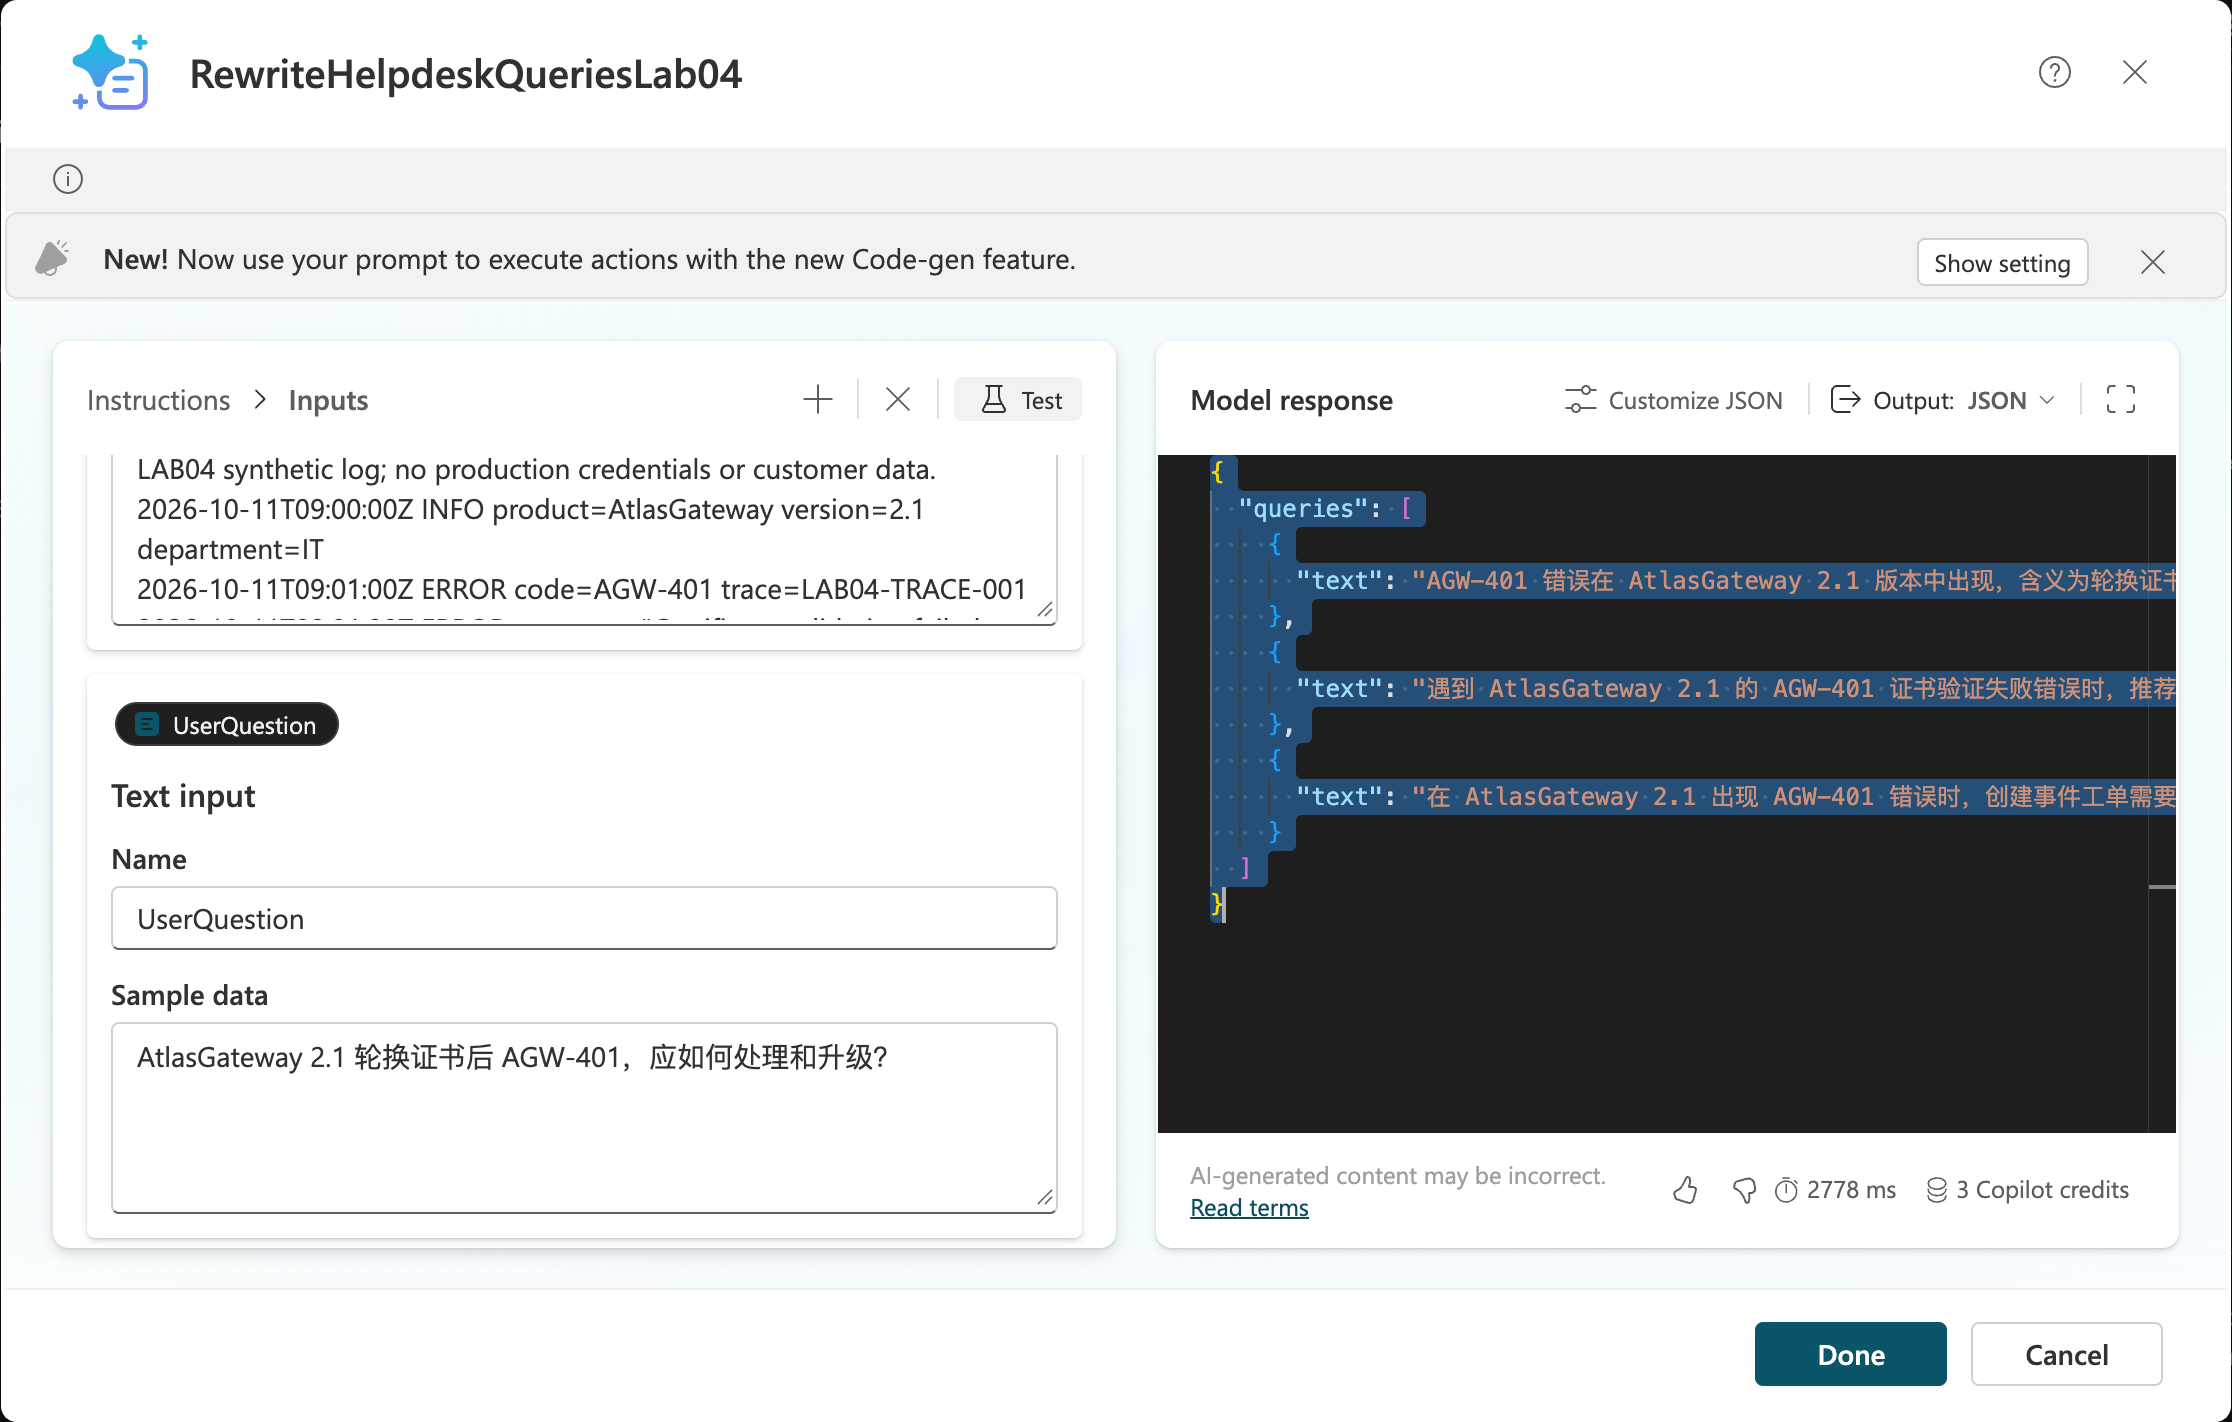This screenshot has width=2232, height=1422.
Task: Open the help question mark icon
Action: pyautogui.click(x=2054, y=73)
